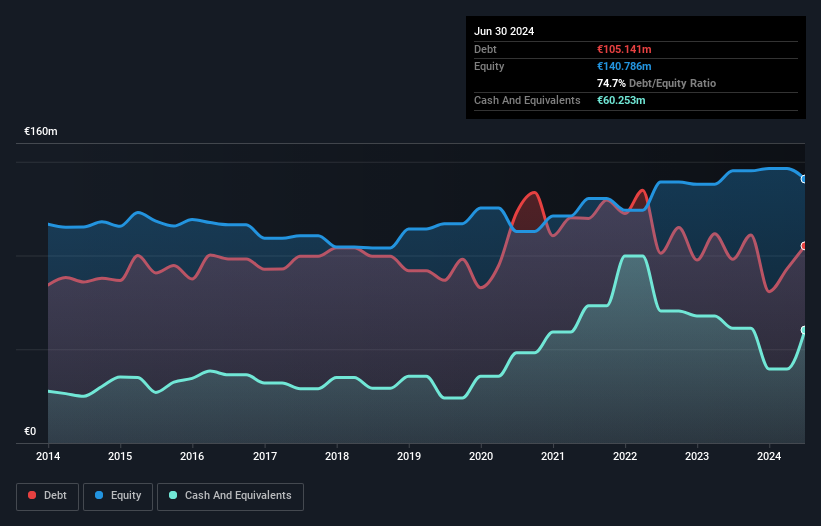Select the Debt endpoint marker at June 2024
Image resolution: width=821 pixels, height=526 pixels.
pyautogui.click(x=804, y=246)
